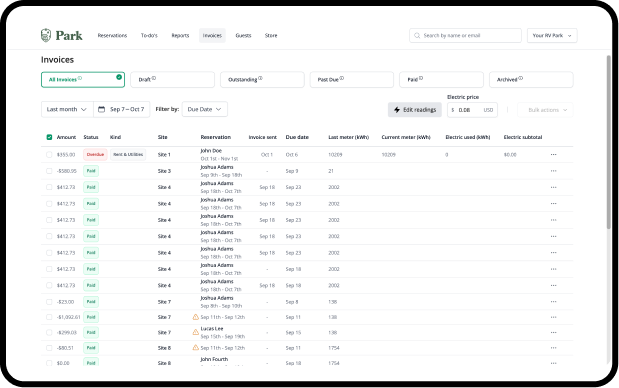Open more options for -$23.00 invoice row
Viewport: 619px width, 388px height.
pyautogui.click(x=553, y=302)
